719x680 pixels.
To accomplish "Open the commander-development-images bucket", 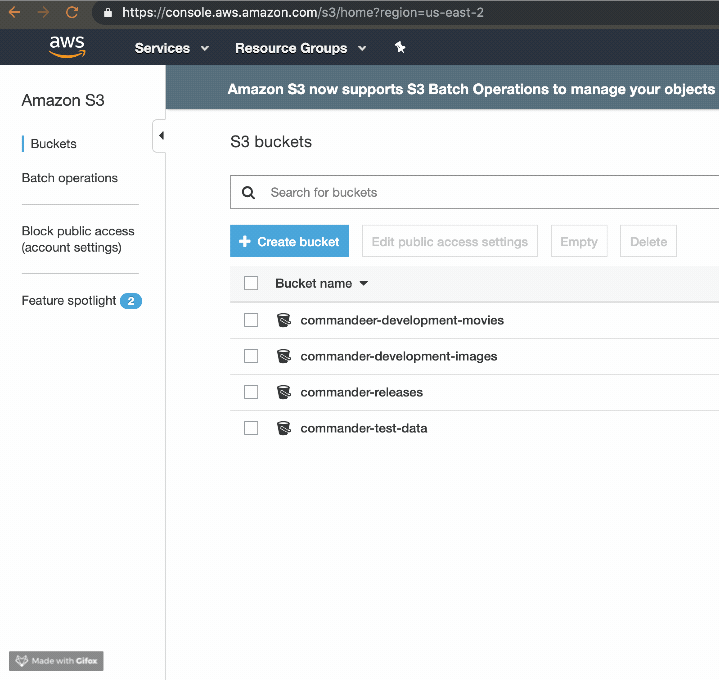I will pos(398,356).
